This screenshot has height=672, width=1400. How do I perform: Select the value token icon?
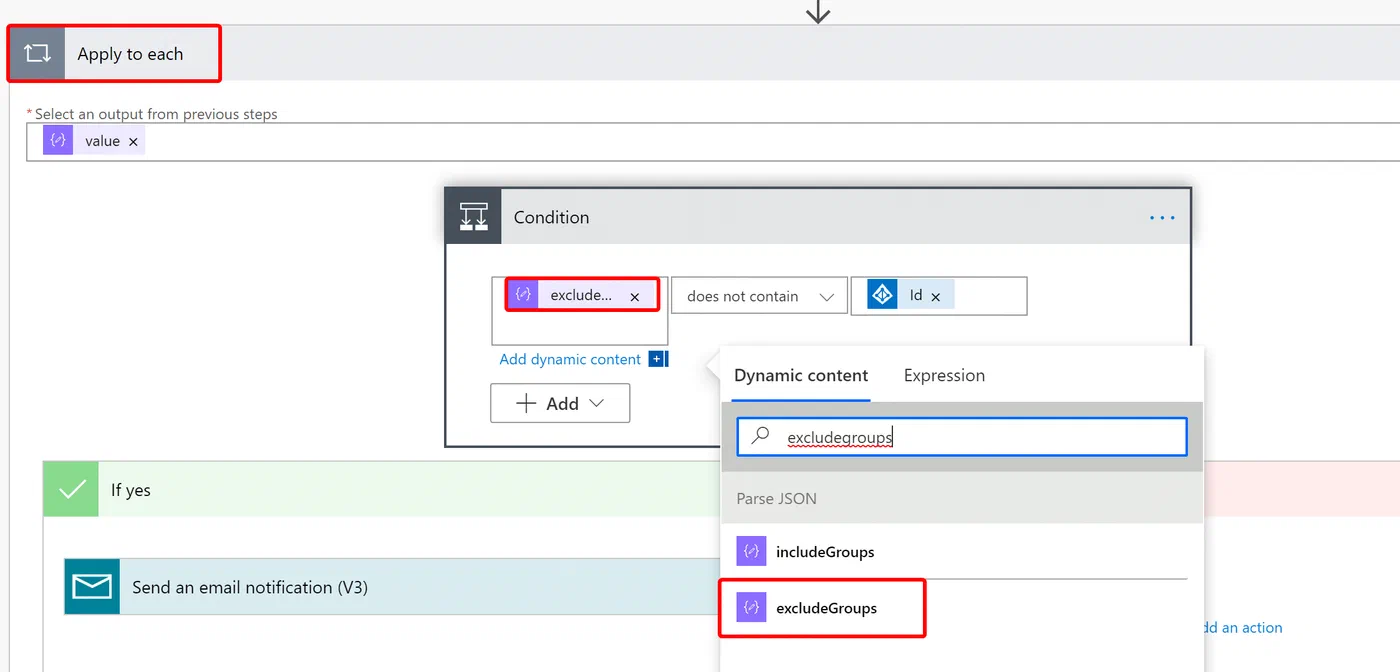[58, 141]
